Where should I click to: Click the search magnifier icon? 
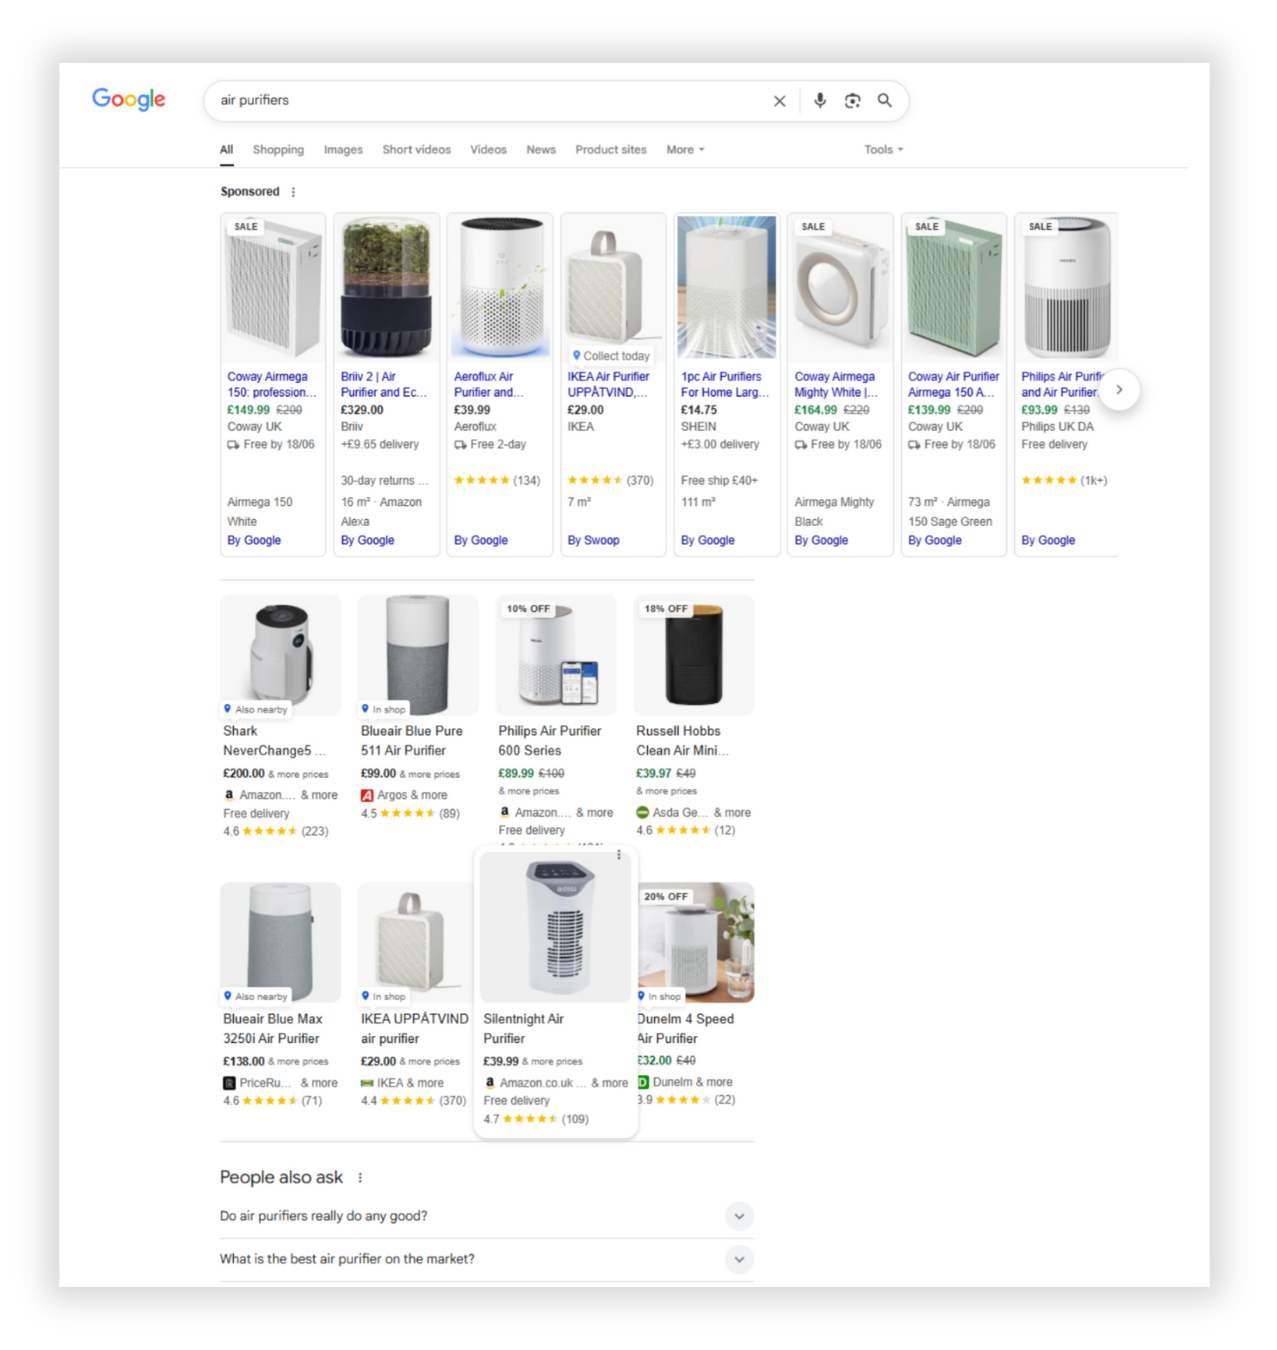[884, 100]
